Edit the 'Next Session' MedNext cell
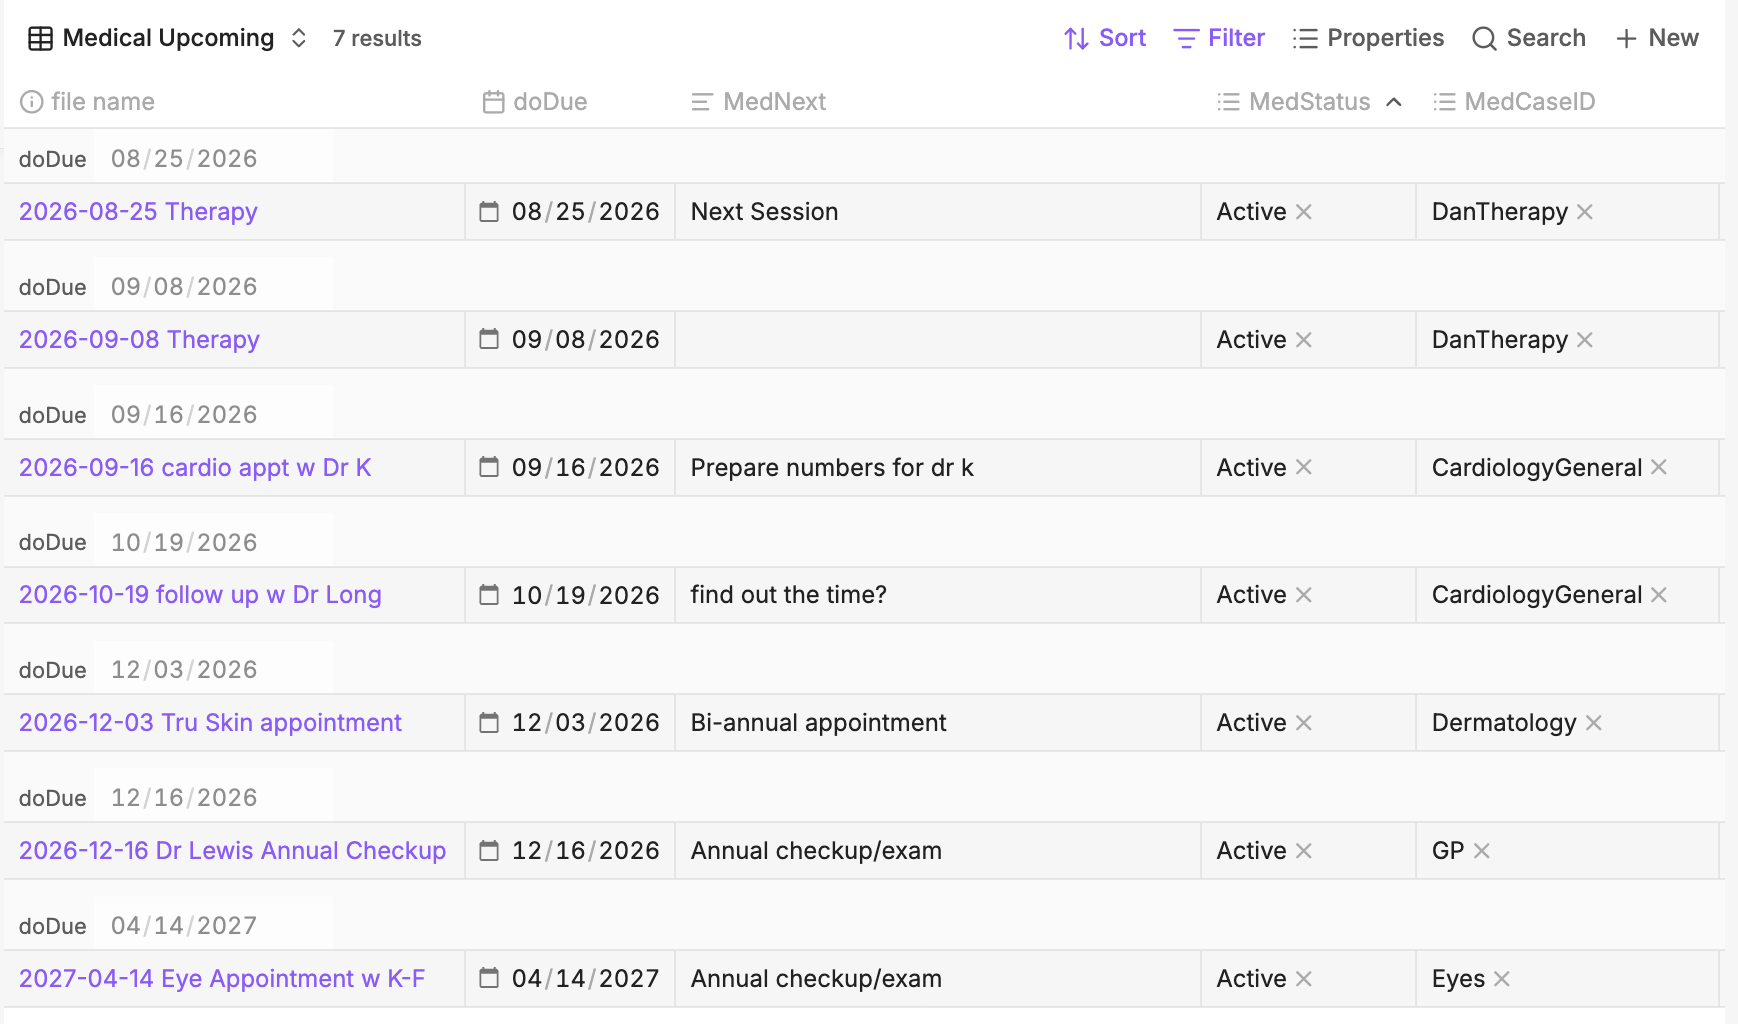Screen dimensions: 1738x1024 [x=938, y=212]
